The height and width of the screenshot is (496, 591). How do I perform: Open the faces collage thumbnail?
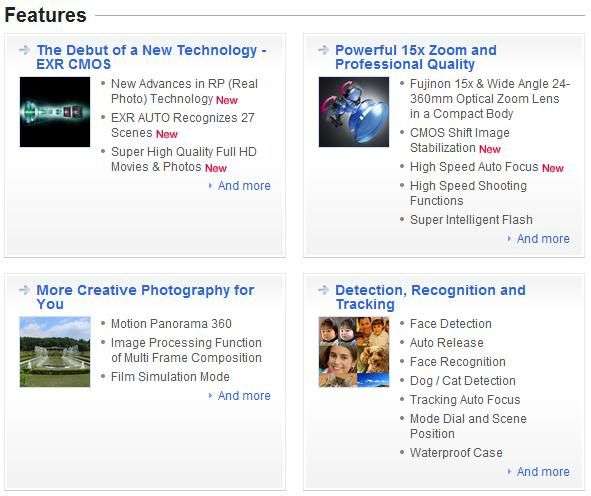pyautogui.click(x=354, y=352)
